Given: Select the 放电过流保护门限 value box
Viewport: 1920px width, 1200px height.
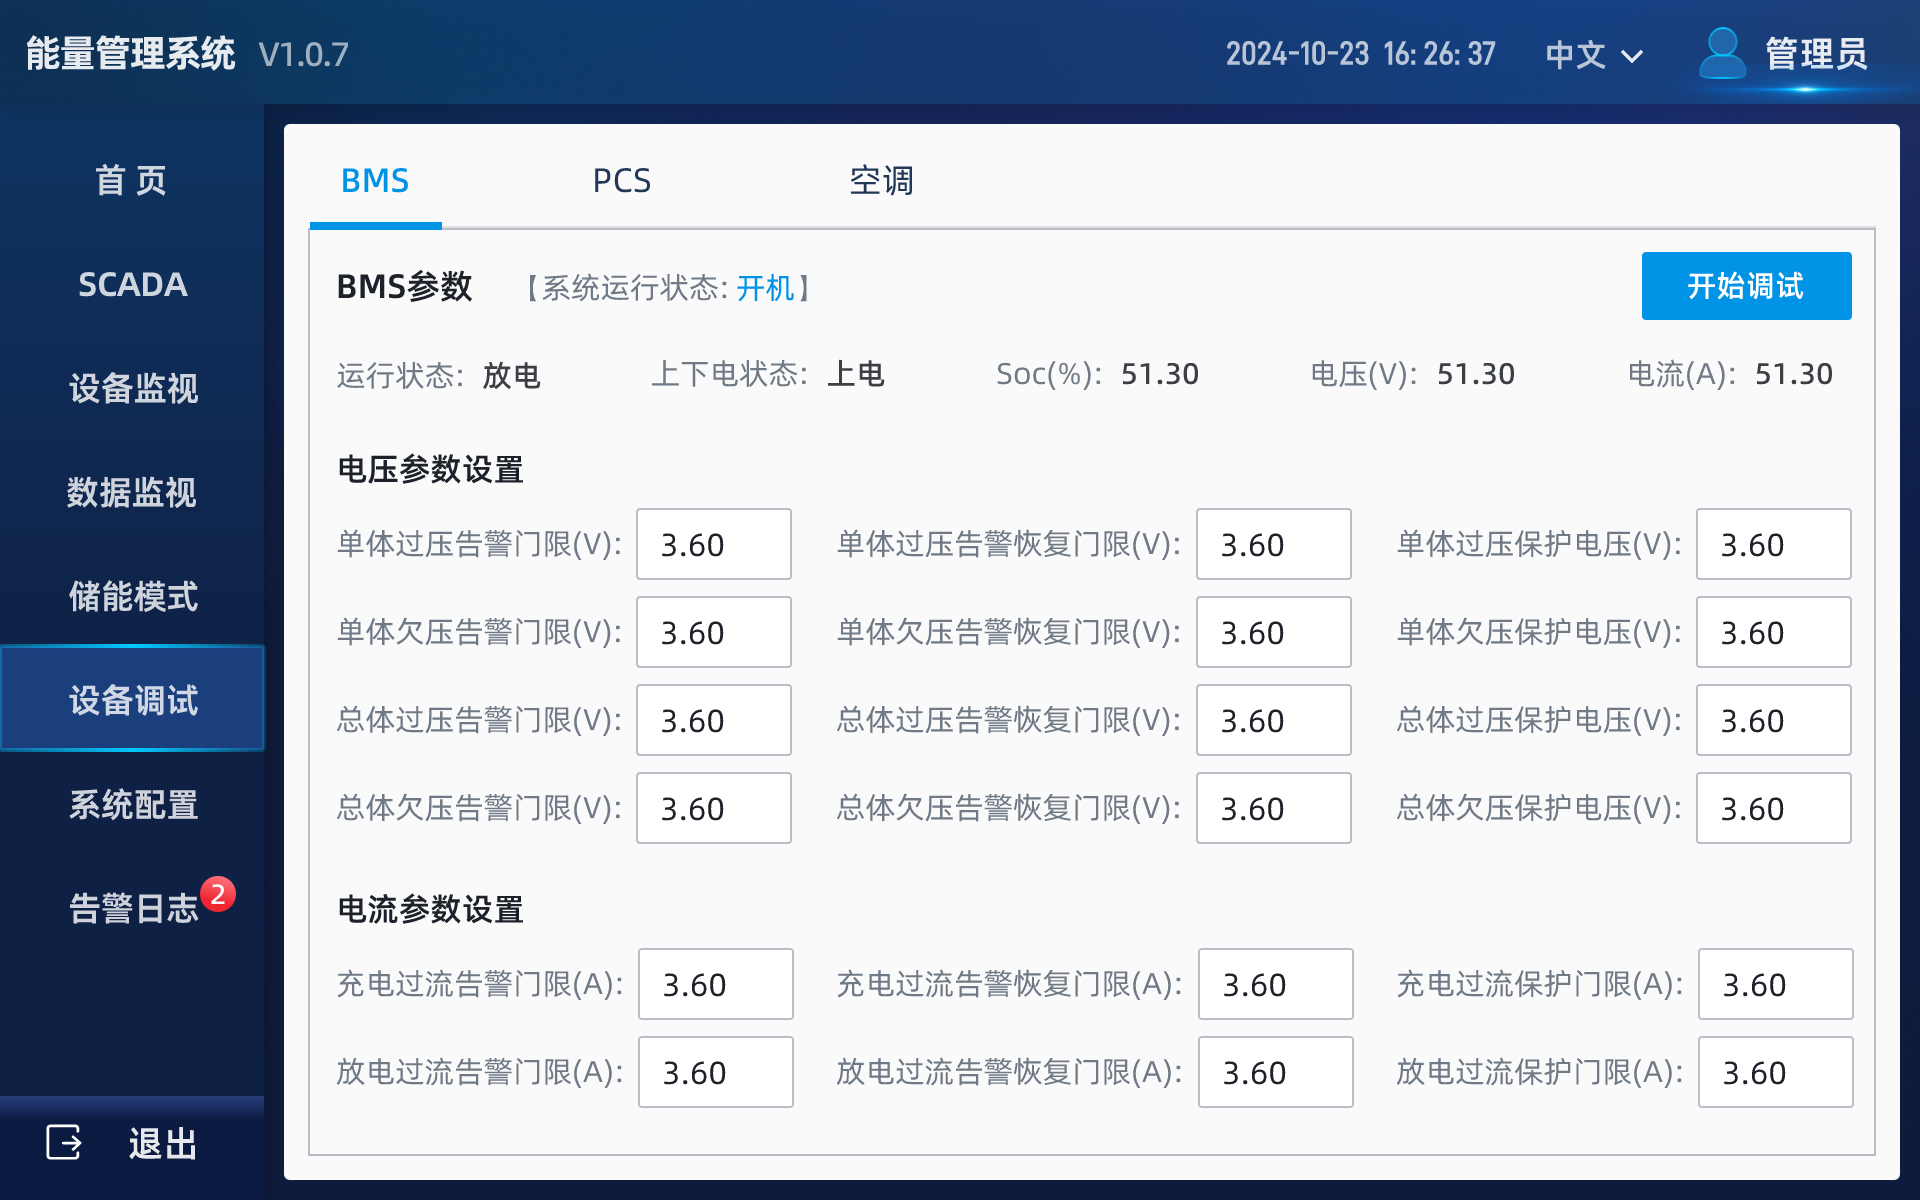Looking at the screenshot, I should 1774,1072.
